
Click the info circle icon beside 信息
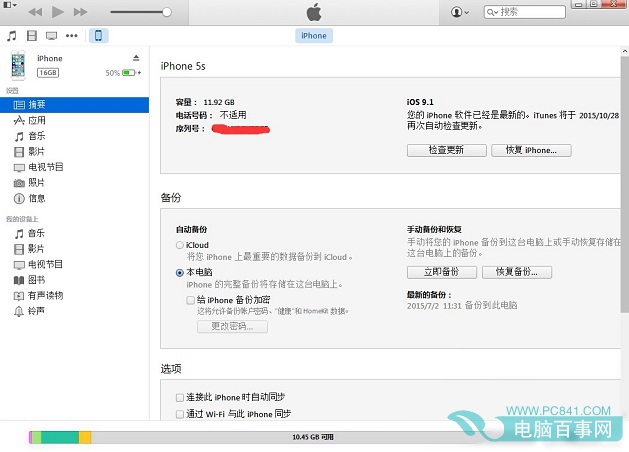point(19,199)
